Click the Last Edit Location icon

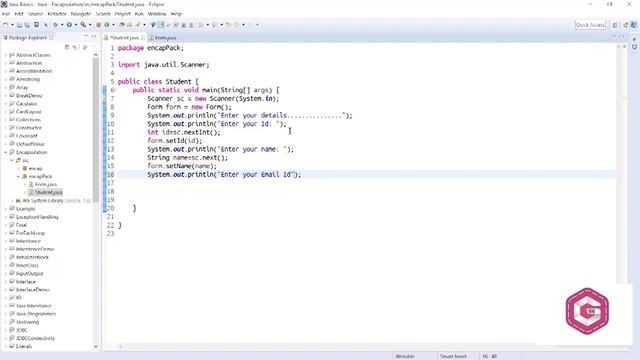point(229,25)
